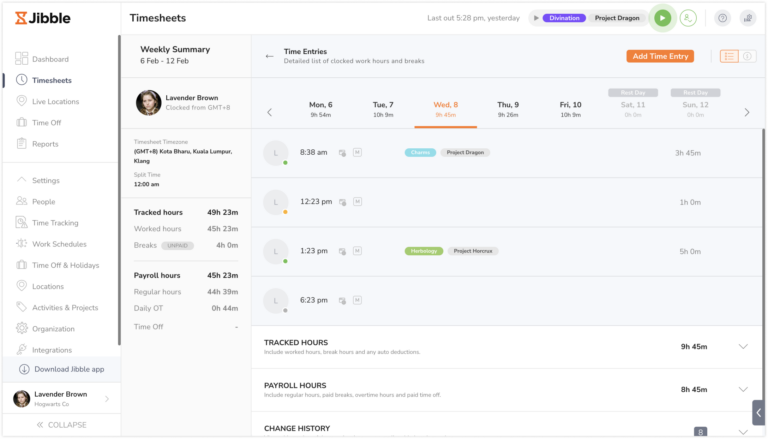Select Tue, 7 day tab

pyautogui.click(x=383, y=109)
